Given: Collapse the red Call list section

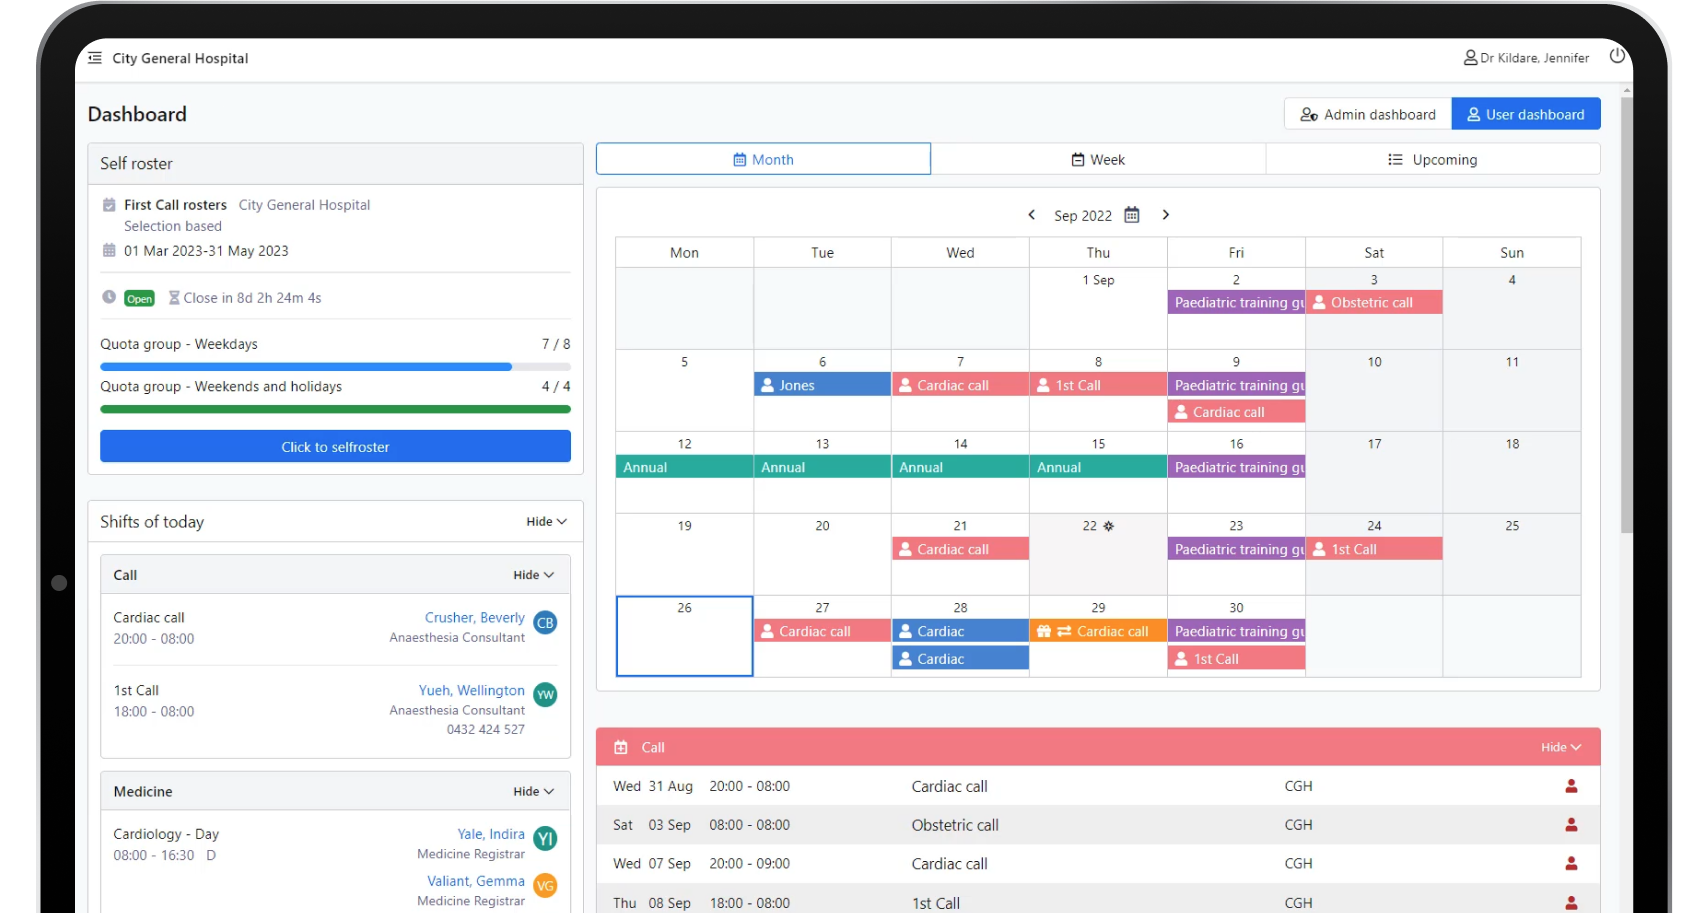Looking at the screenshot, I should click(1560, 747).
